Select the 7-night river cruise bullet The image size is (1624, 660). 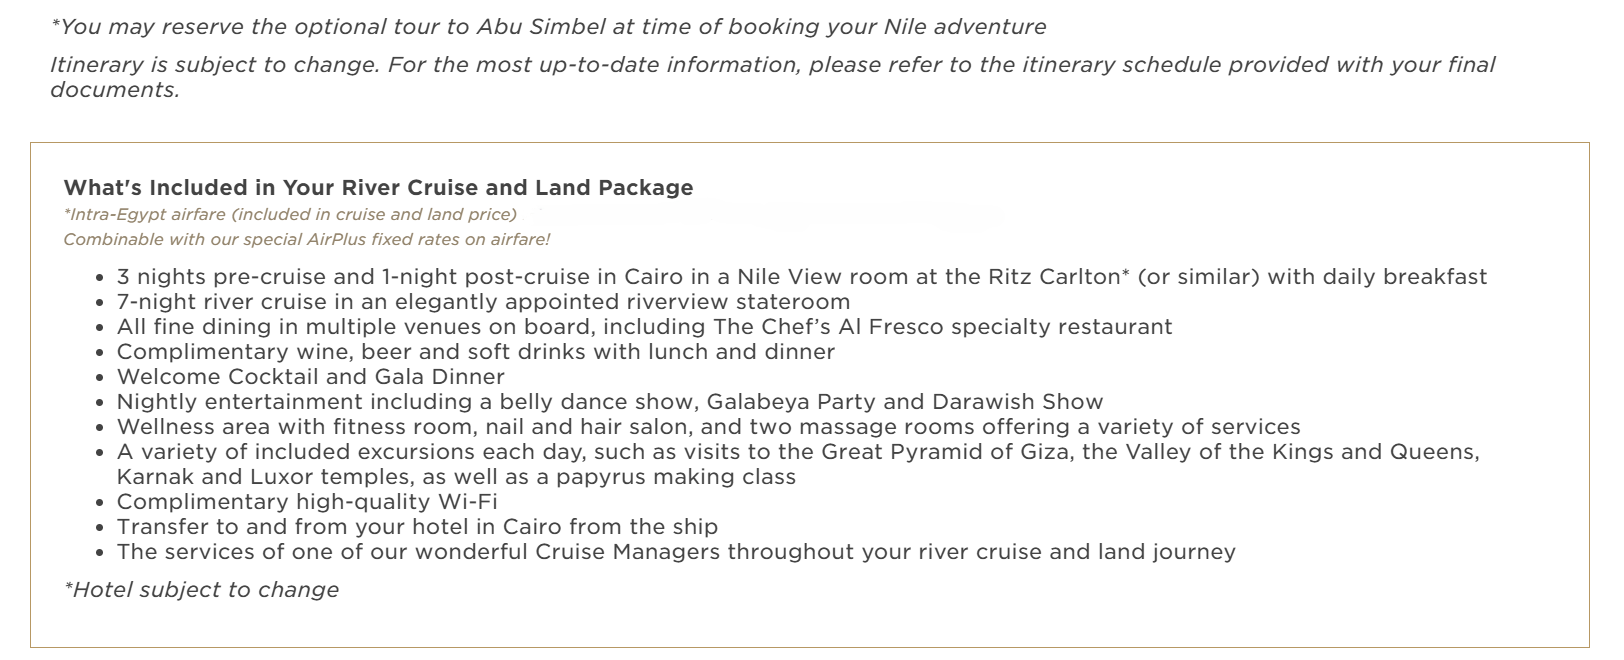click(483, 302)
